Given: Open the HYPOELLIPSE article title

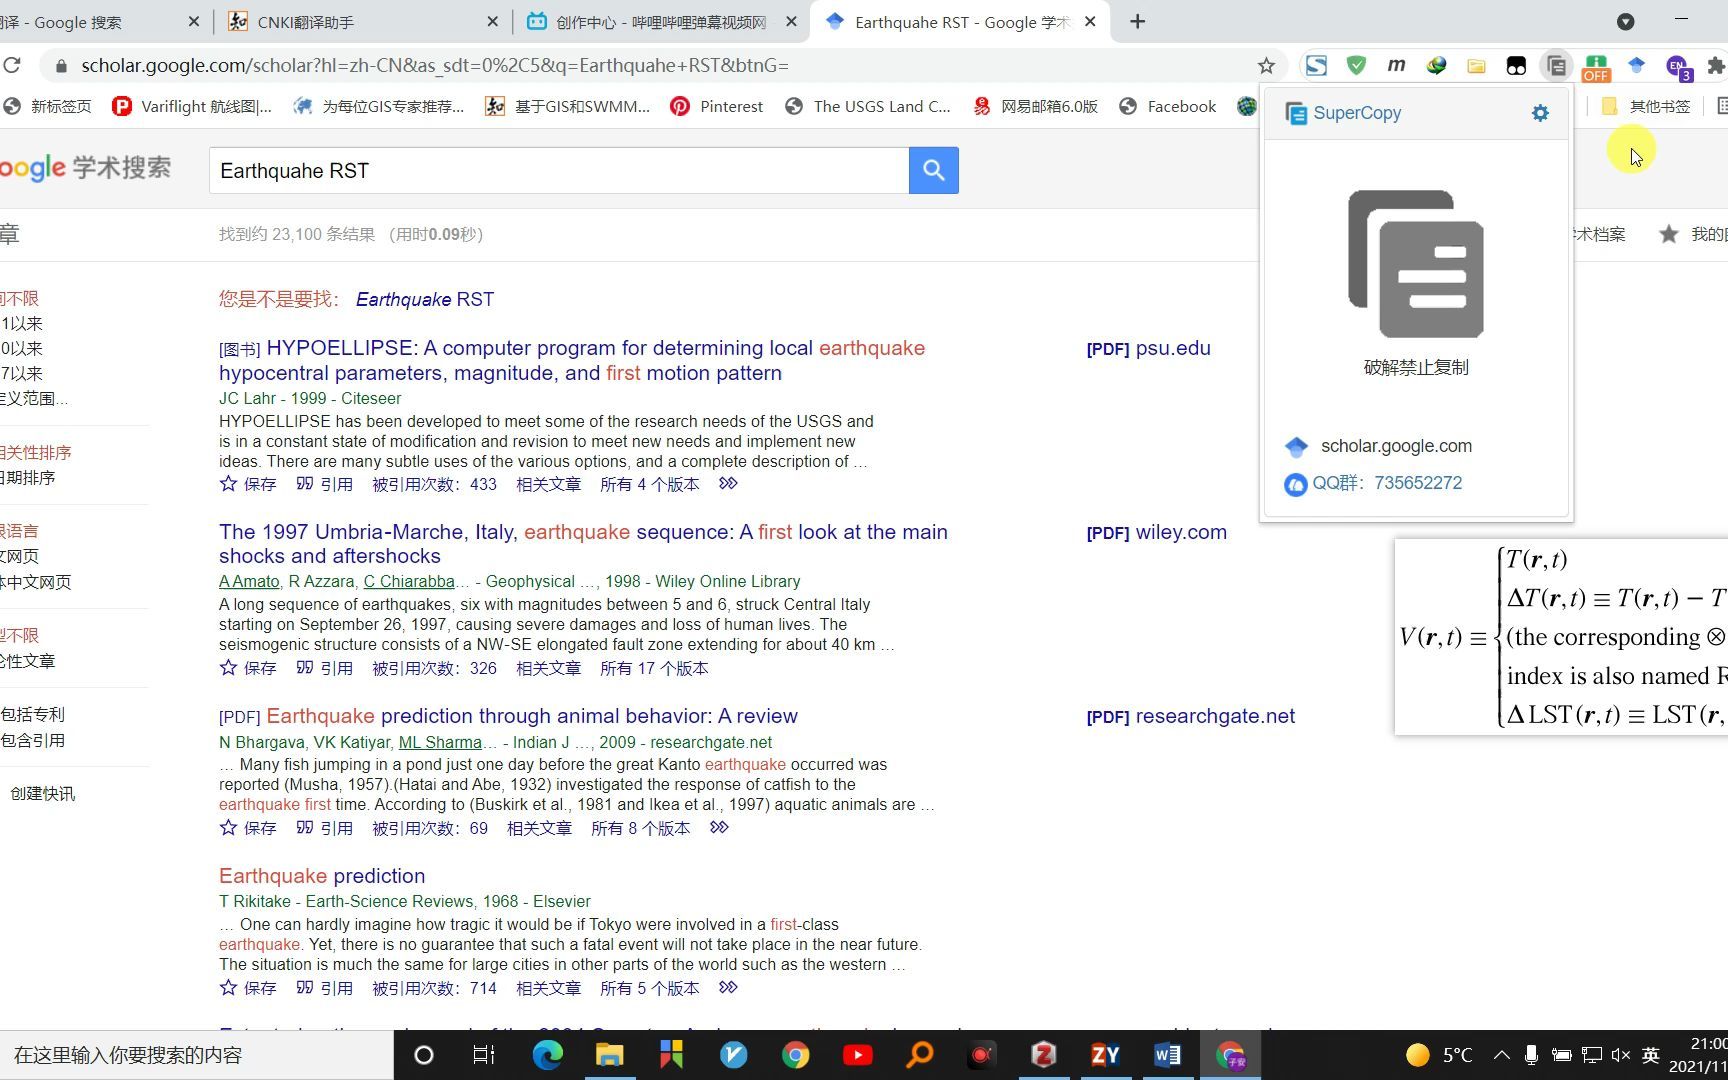Looking at the screenshot, I should point(572,360).
